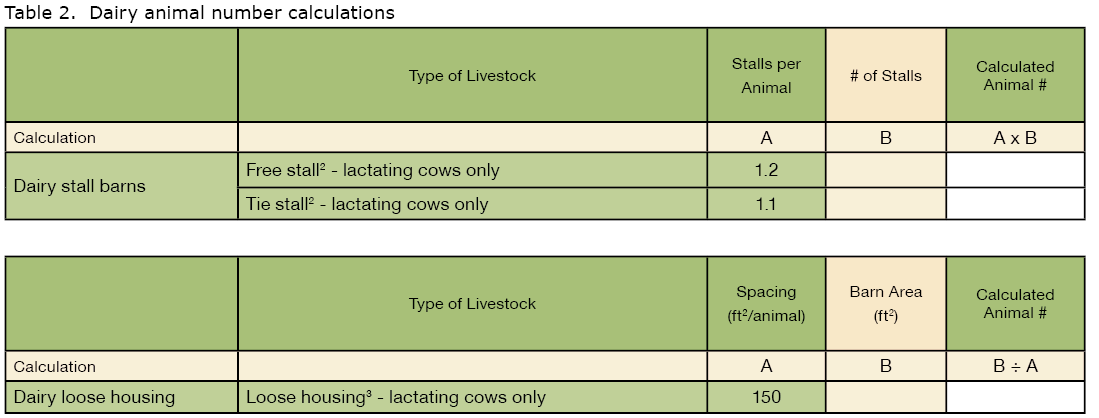The width and height of the screenshot is (1099, 418).
Task: Click the 'A x B' formula cell
Action: pyautogui.click(x=1015, y=137)
